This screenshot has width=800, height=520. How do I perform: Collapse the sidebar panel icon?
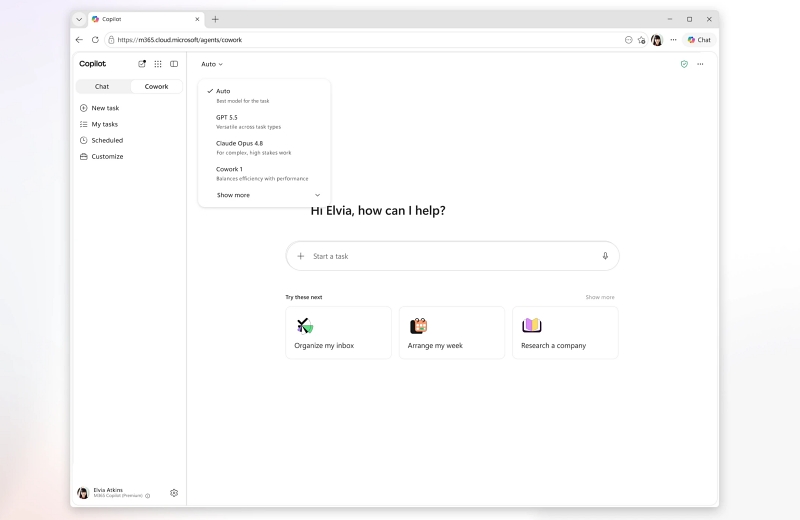pos(174,64)
